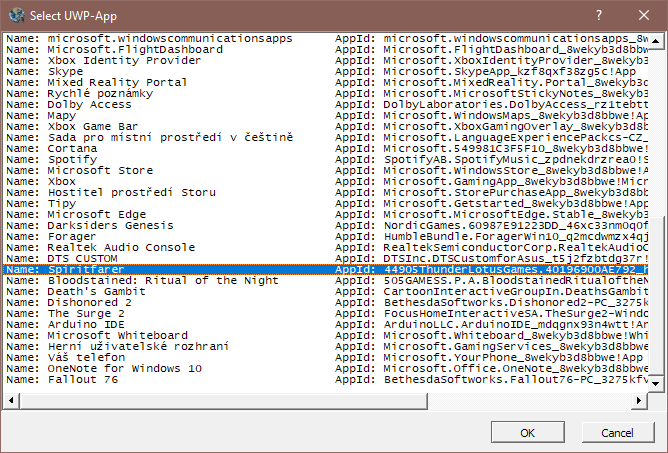Select the Microsoft Whiteboard row
Viewport: 668px width, 453px height.
[x=325, y=335]
